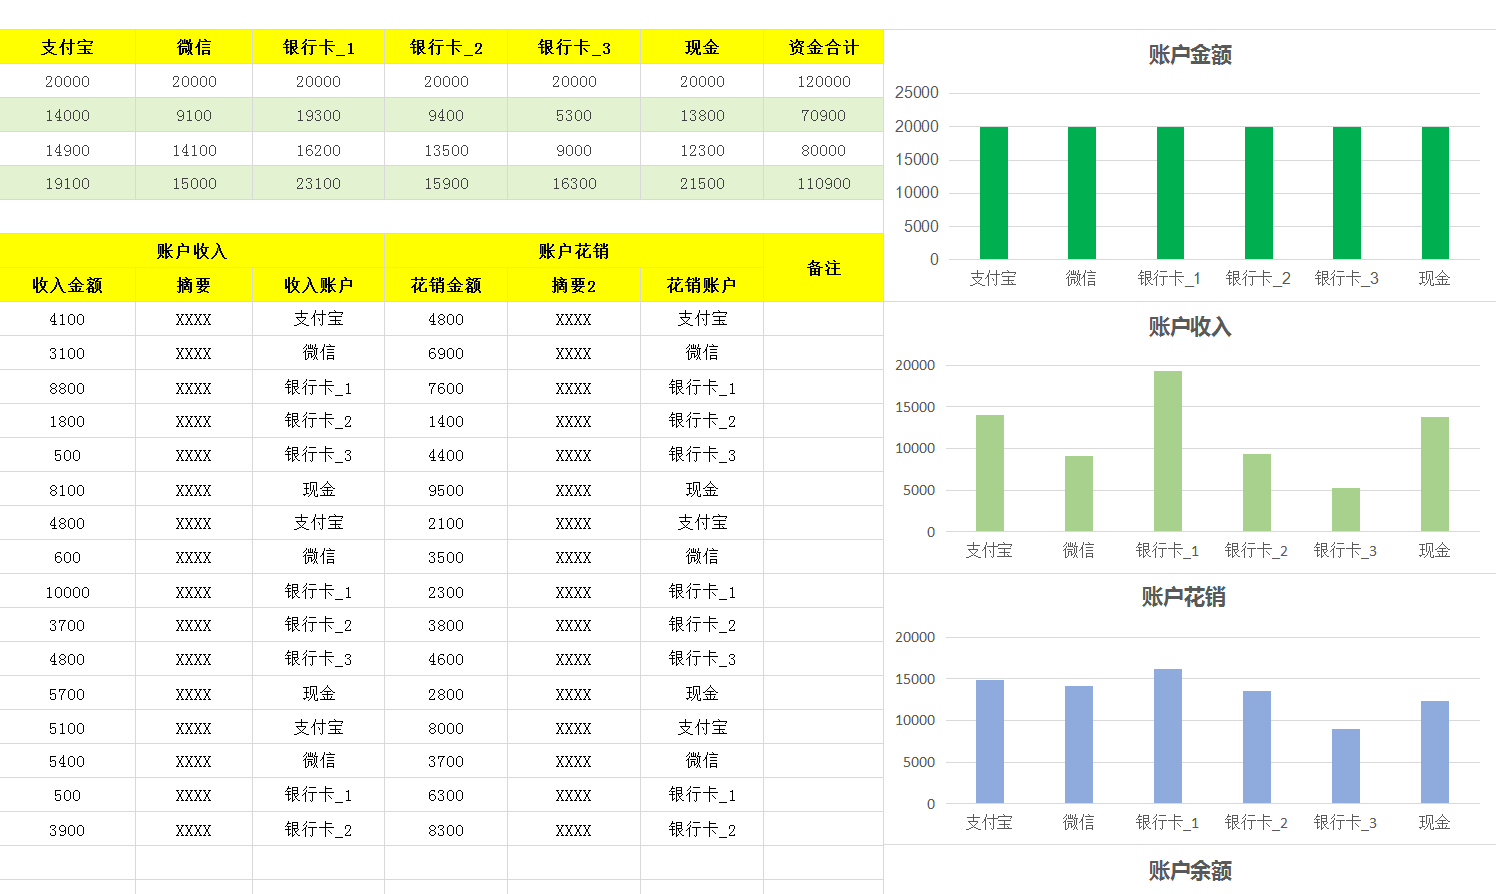The width and height of the screenshot is (1496, 894).
Task: Select the 资金合计 header cell
Action: (824, 47)
